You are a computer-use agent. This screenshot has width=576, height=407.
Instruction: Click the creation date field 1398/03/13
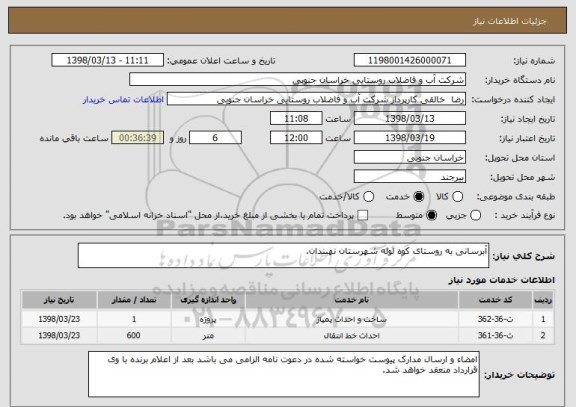pyautogui.click(x=410, y=118)
